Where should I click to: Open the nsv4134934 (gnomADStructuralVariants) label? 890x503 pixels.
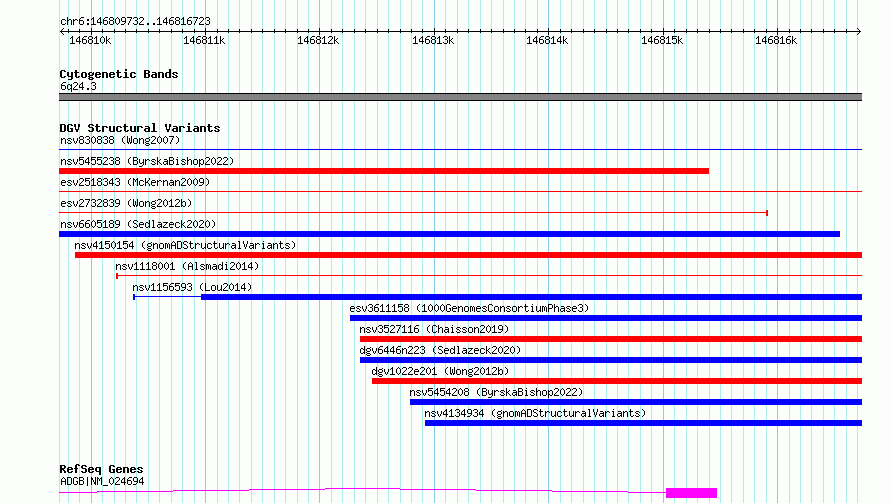click(535, 413)
